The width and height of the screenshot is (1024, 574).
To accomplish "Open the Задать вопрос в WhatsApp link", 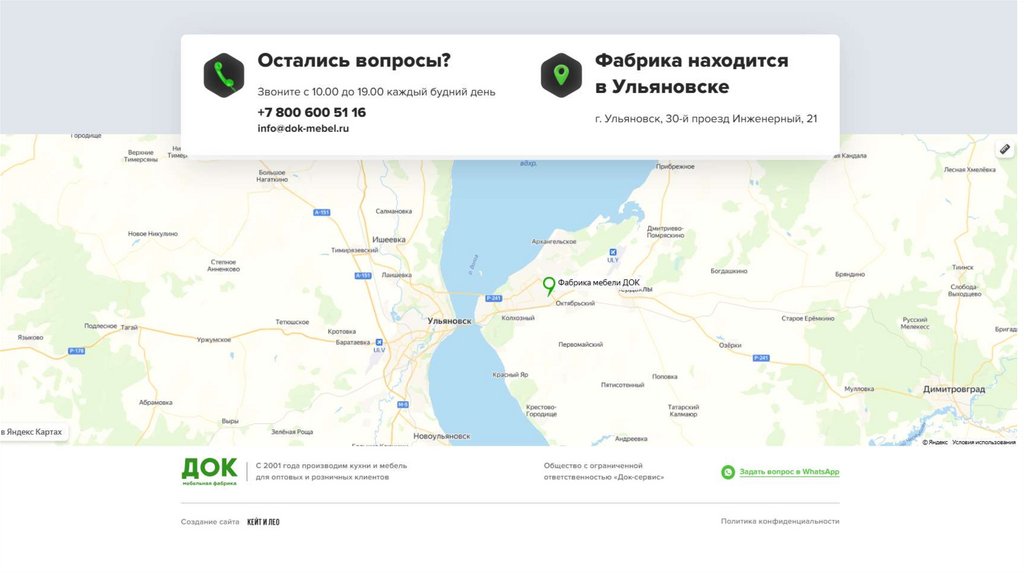I will (x=789, y=472).
